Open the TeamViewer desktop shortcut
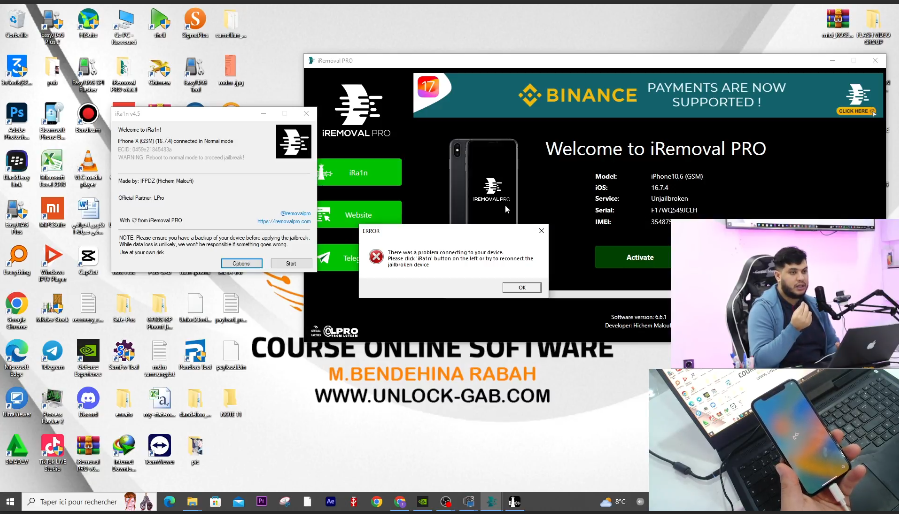Viewport: 899px width, 514px height. pyautogui.click(x=159, y=450)
